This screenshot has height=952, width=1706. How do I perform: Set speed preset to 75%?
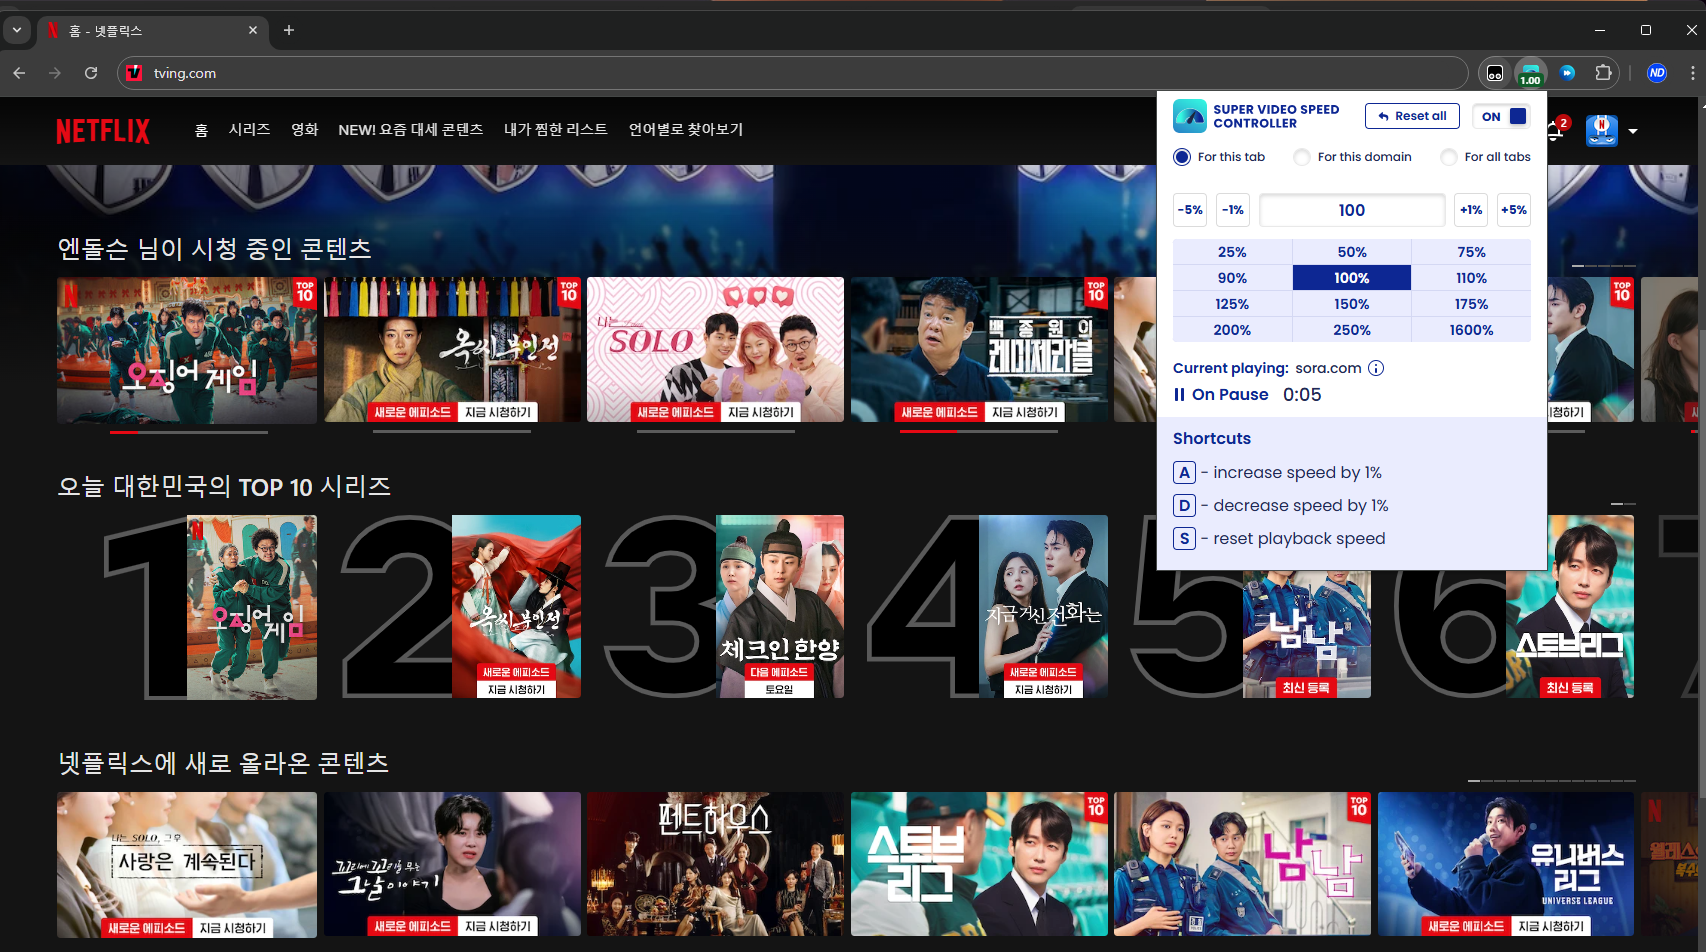point(1471,252)
